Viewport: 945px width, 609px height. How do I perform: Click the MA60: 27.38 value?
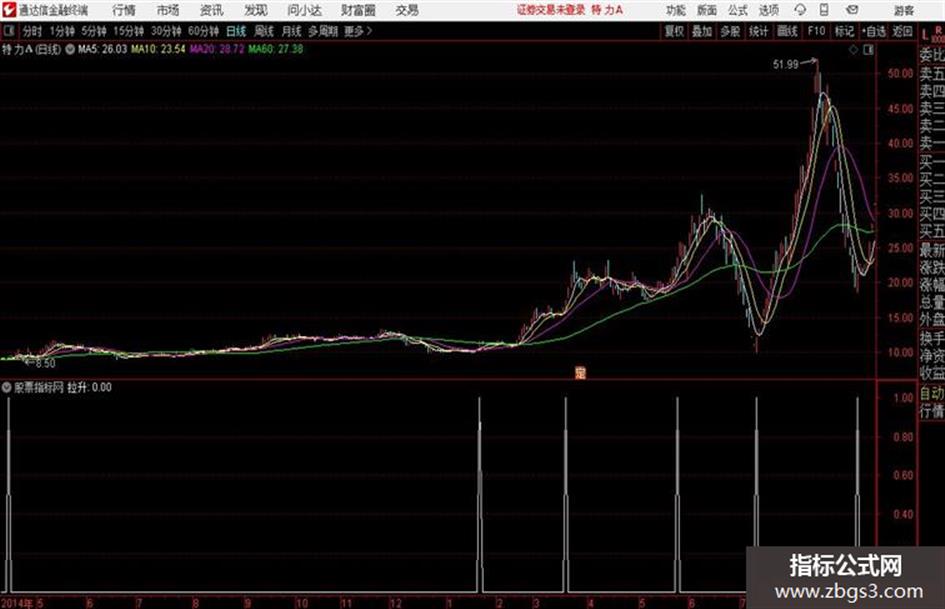(x=276, y=49)
